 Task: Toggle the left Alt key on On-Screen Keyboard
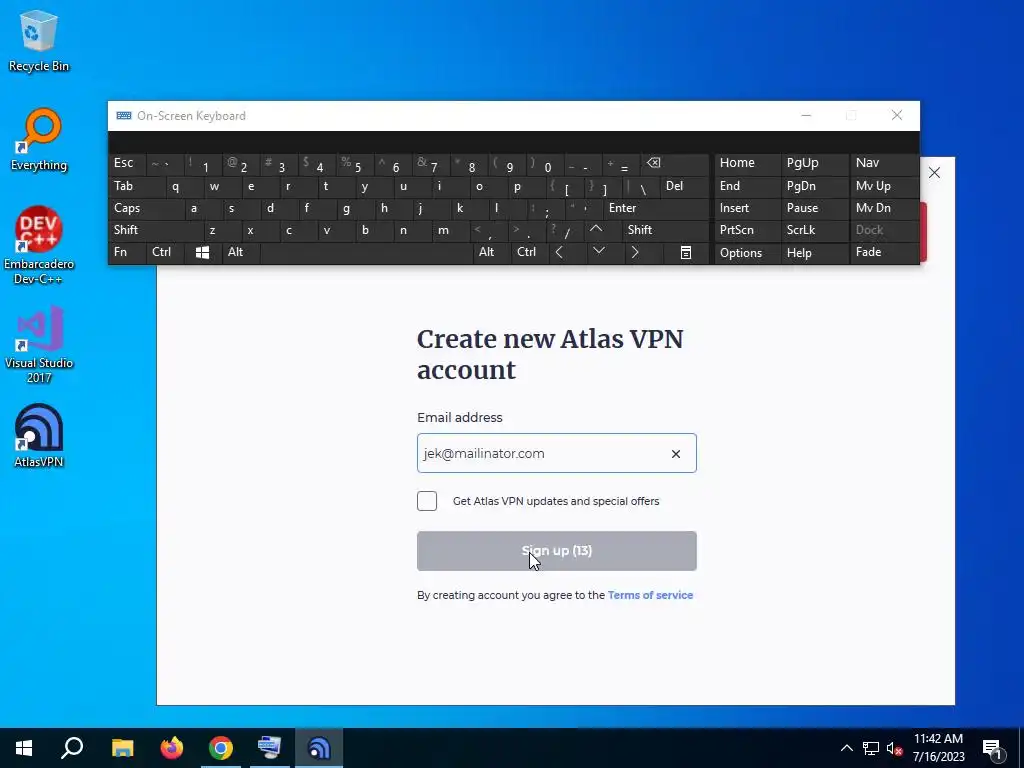[241, 252]
